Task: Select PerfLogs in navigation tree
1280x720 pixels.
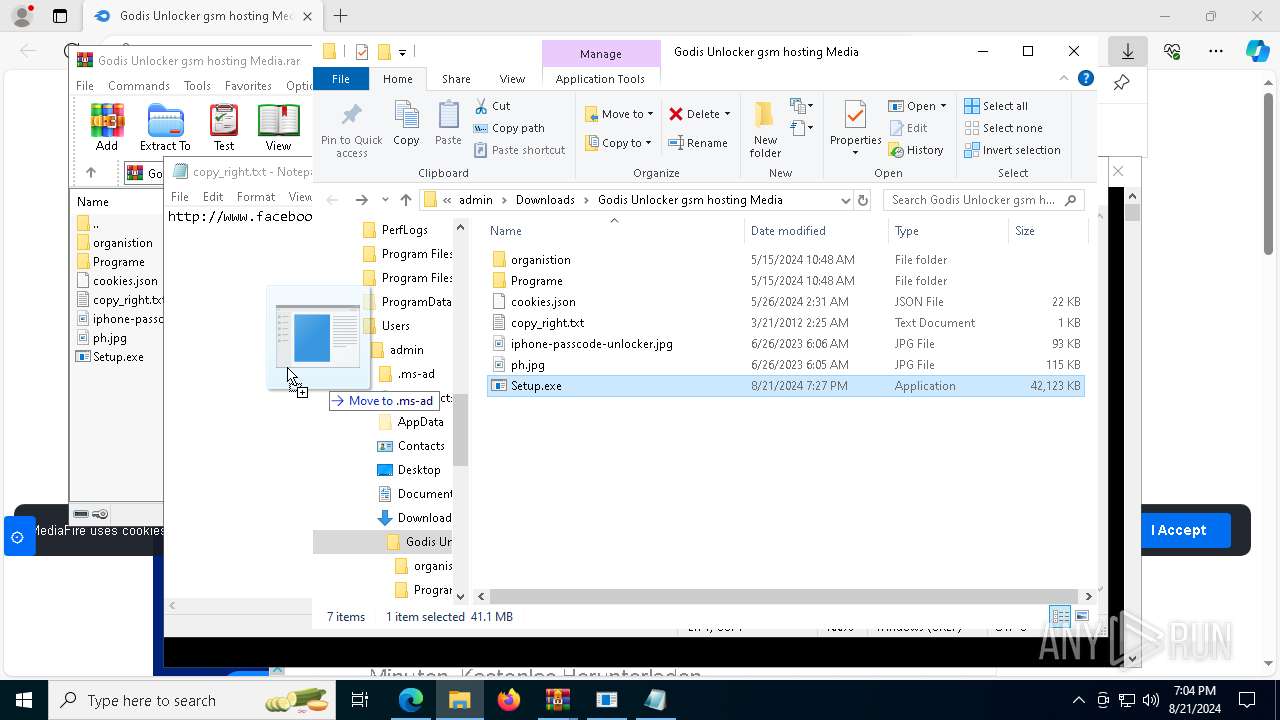Action: [404, 230]
